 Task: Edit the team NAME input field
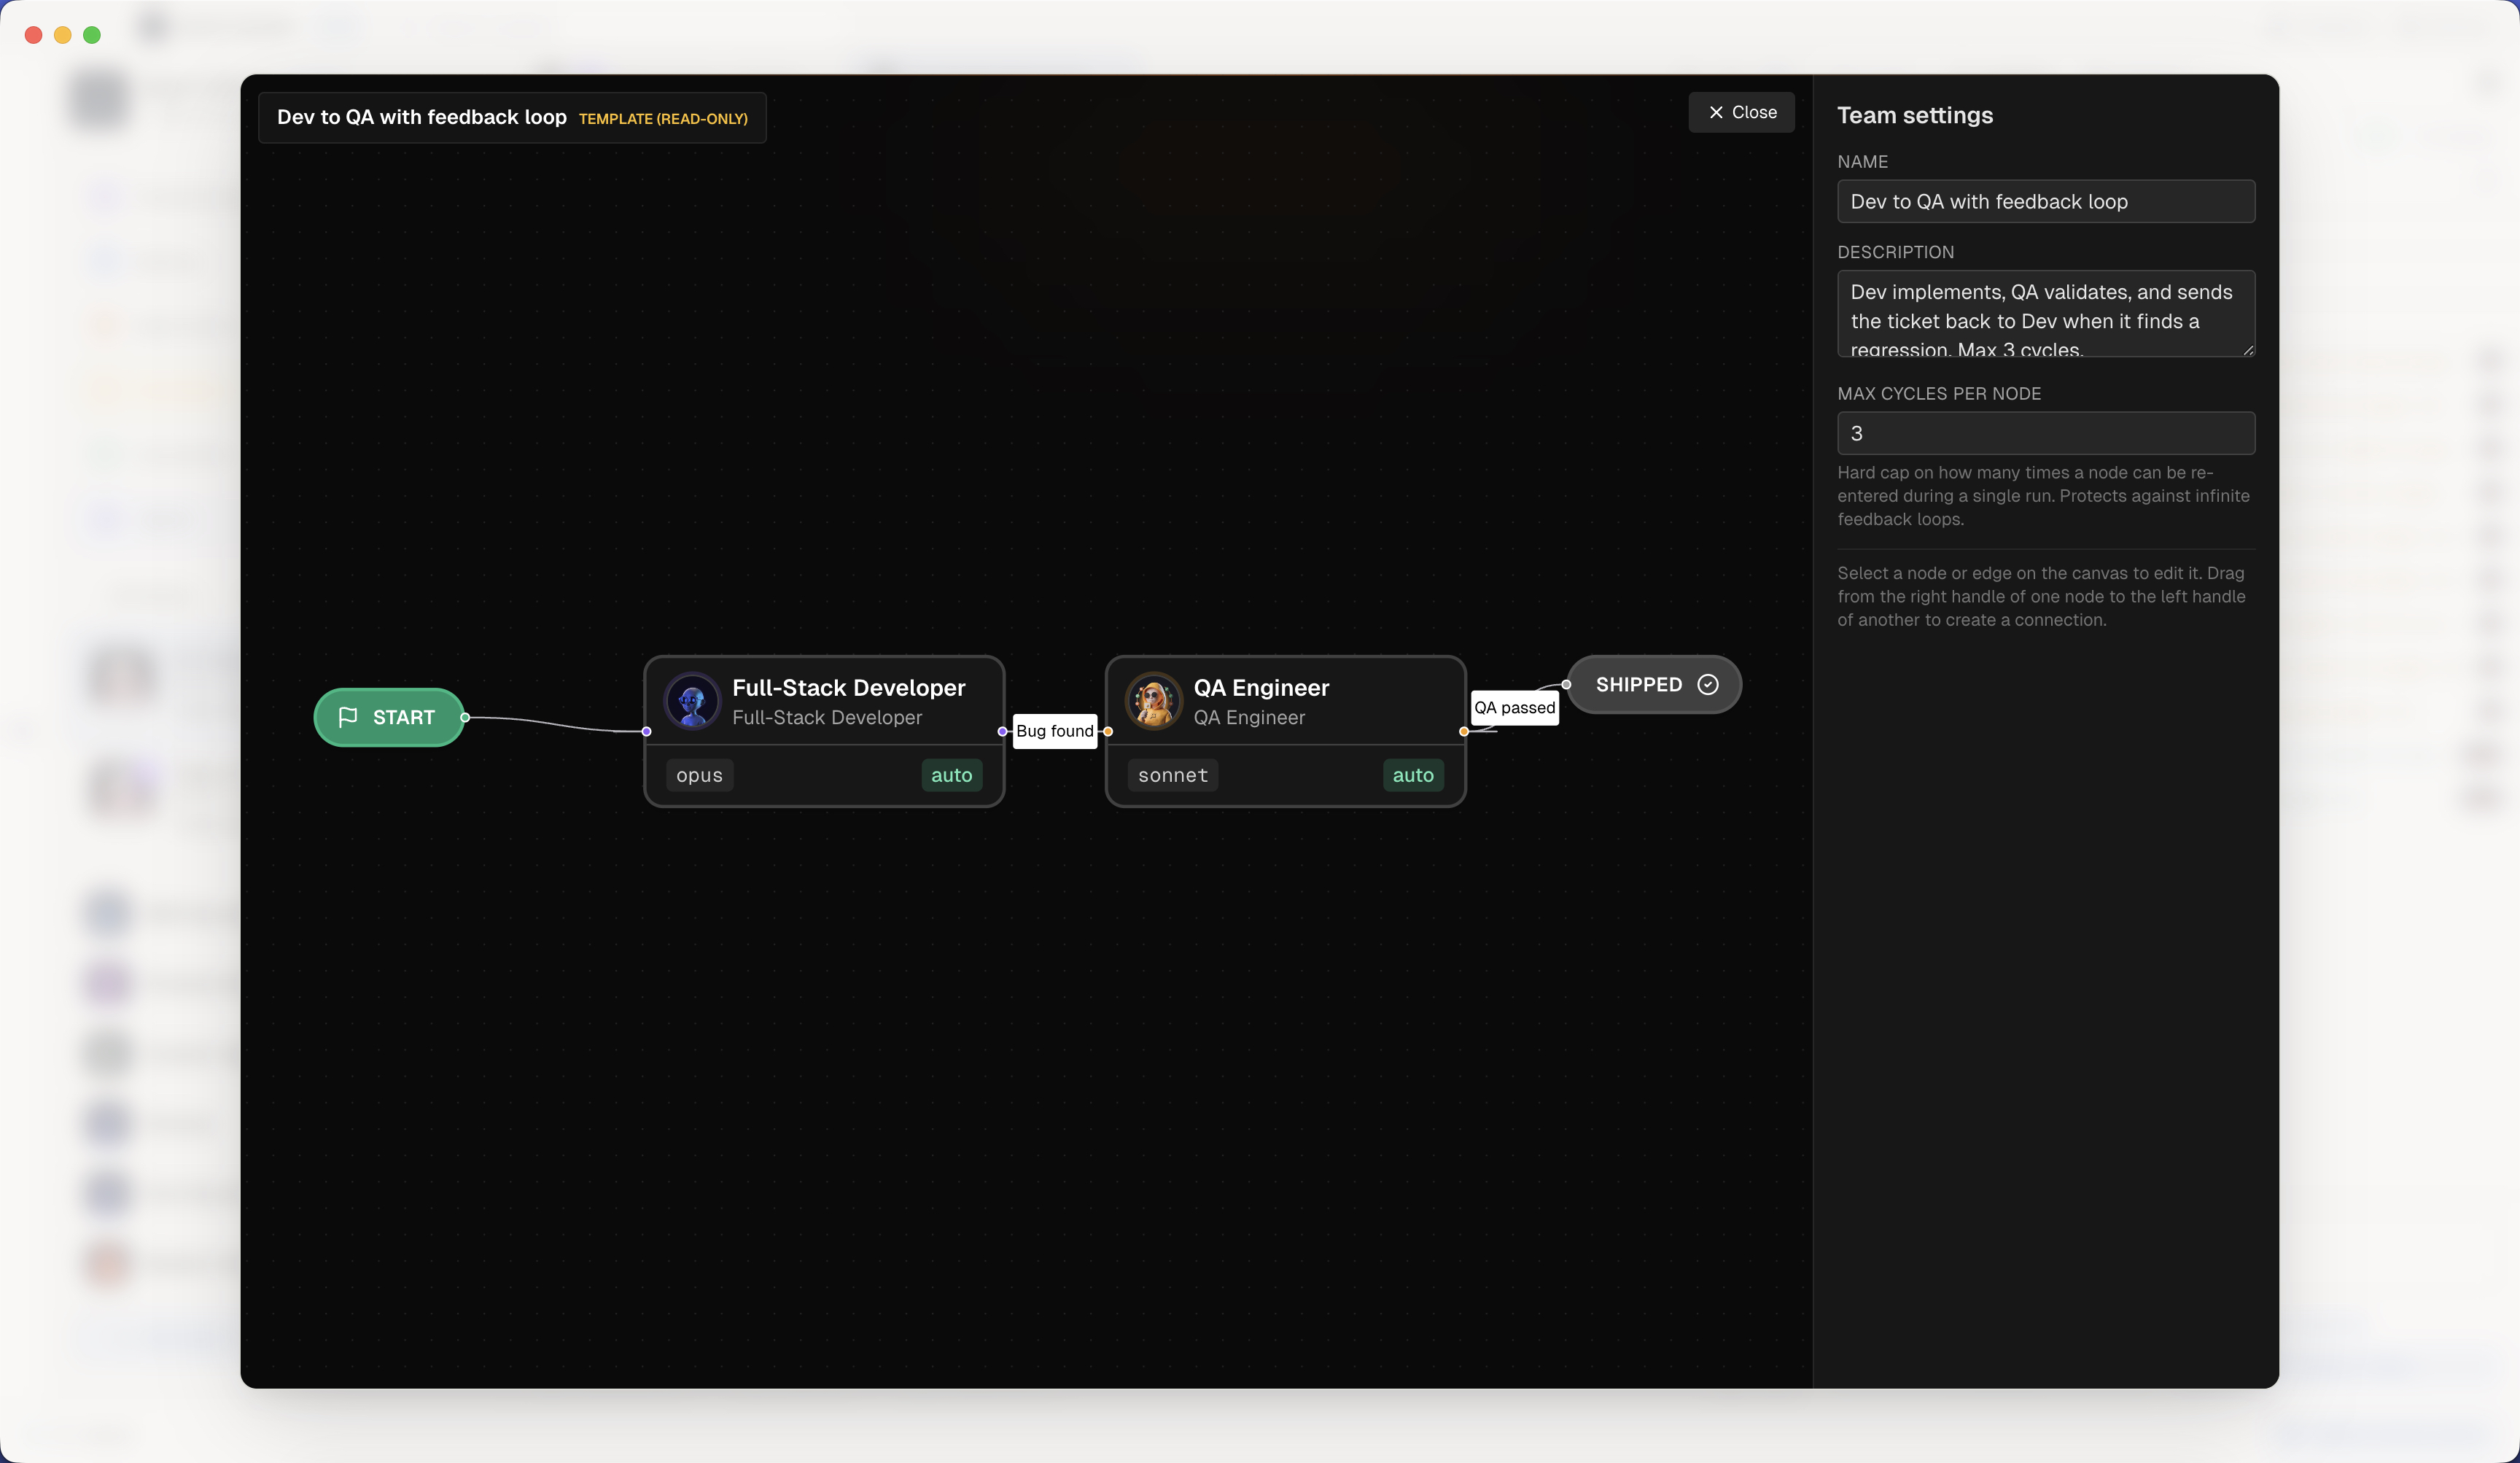click(2045, 201)
